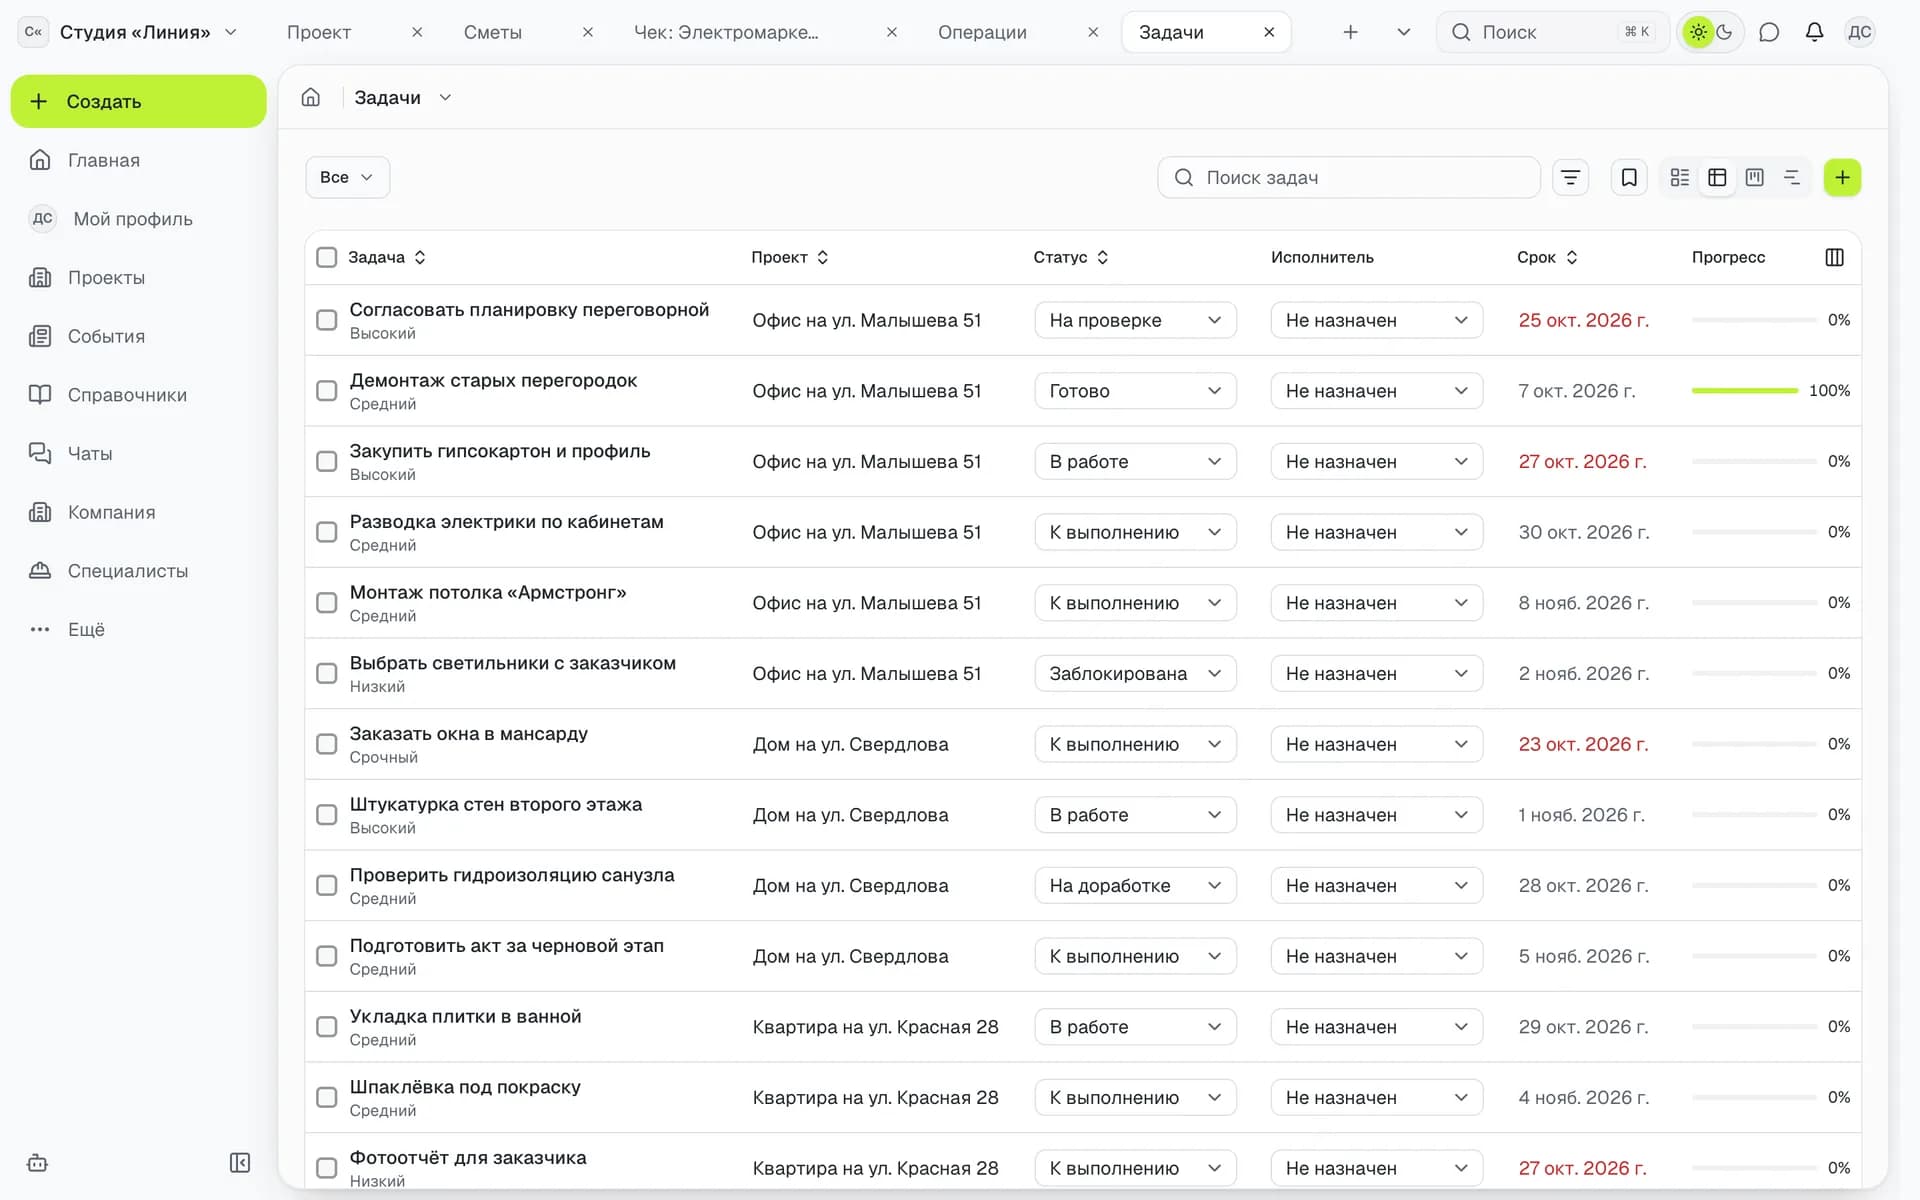Switch to kanban board view icon
This screenshot has height=1200, width=1920.
point(1754,177)
